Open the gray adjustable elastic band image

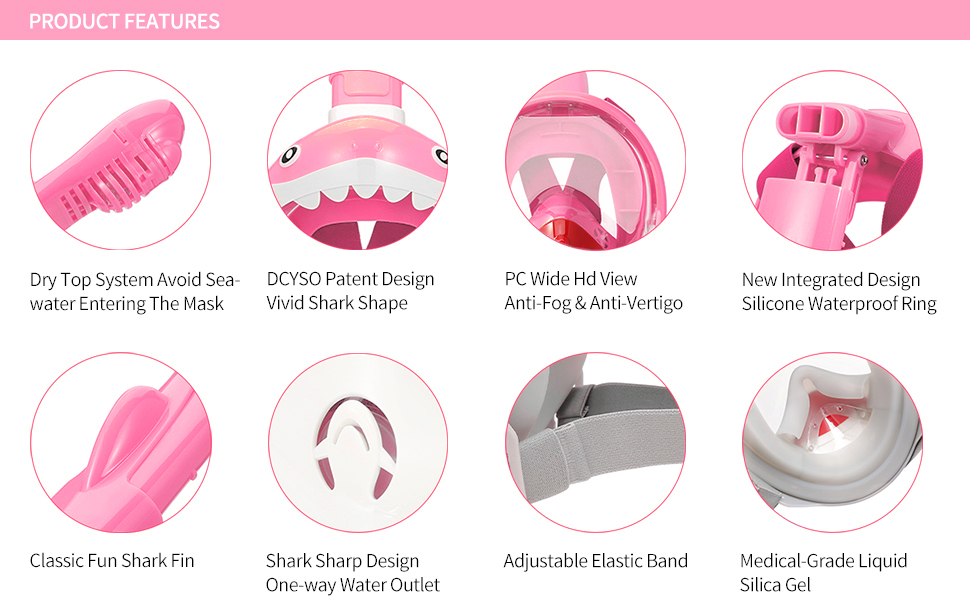595,442
